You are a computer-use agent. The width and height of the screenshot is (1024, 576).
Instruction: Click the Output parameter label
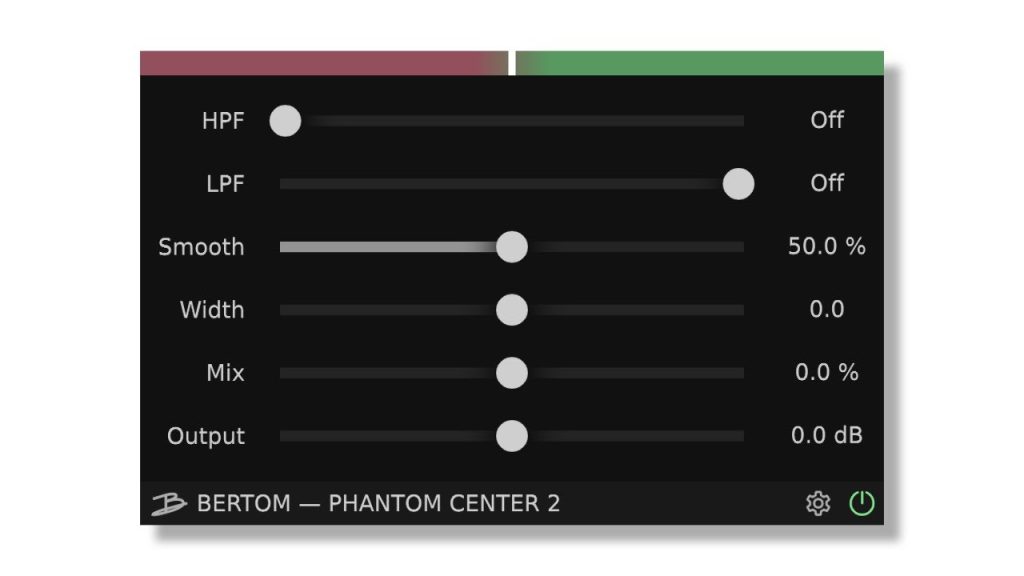point(207,436)
